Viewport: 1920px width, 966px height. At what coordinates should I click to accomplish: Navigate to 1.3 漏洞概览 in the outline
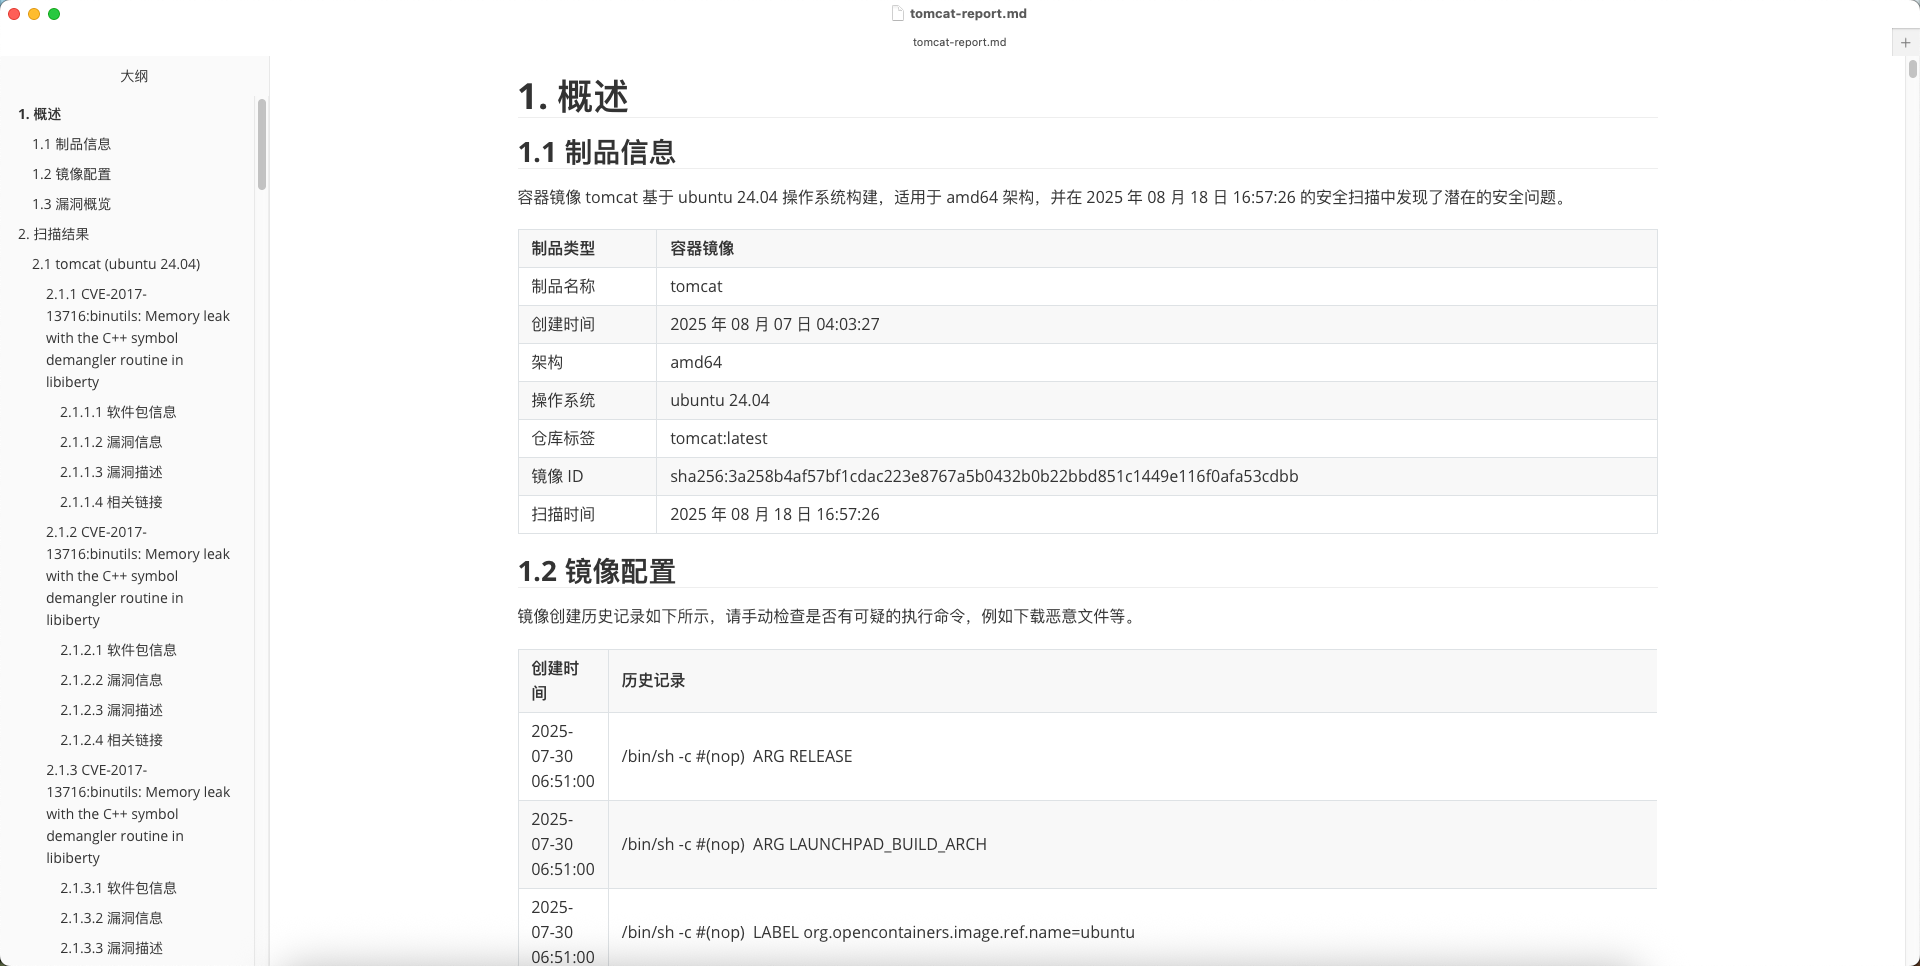71,204
